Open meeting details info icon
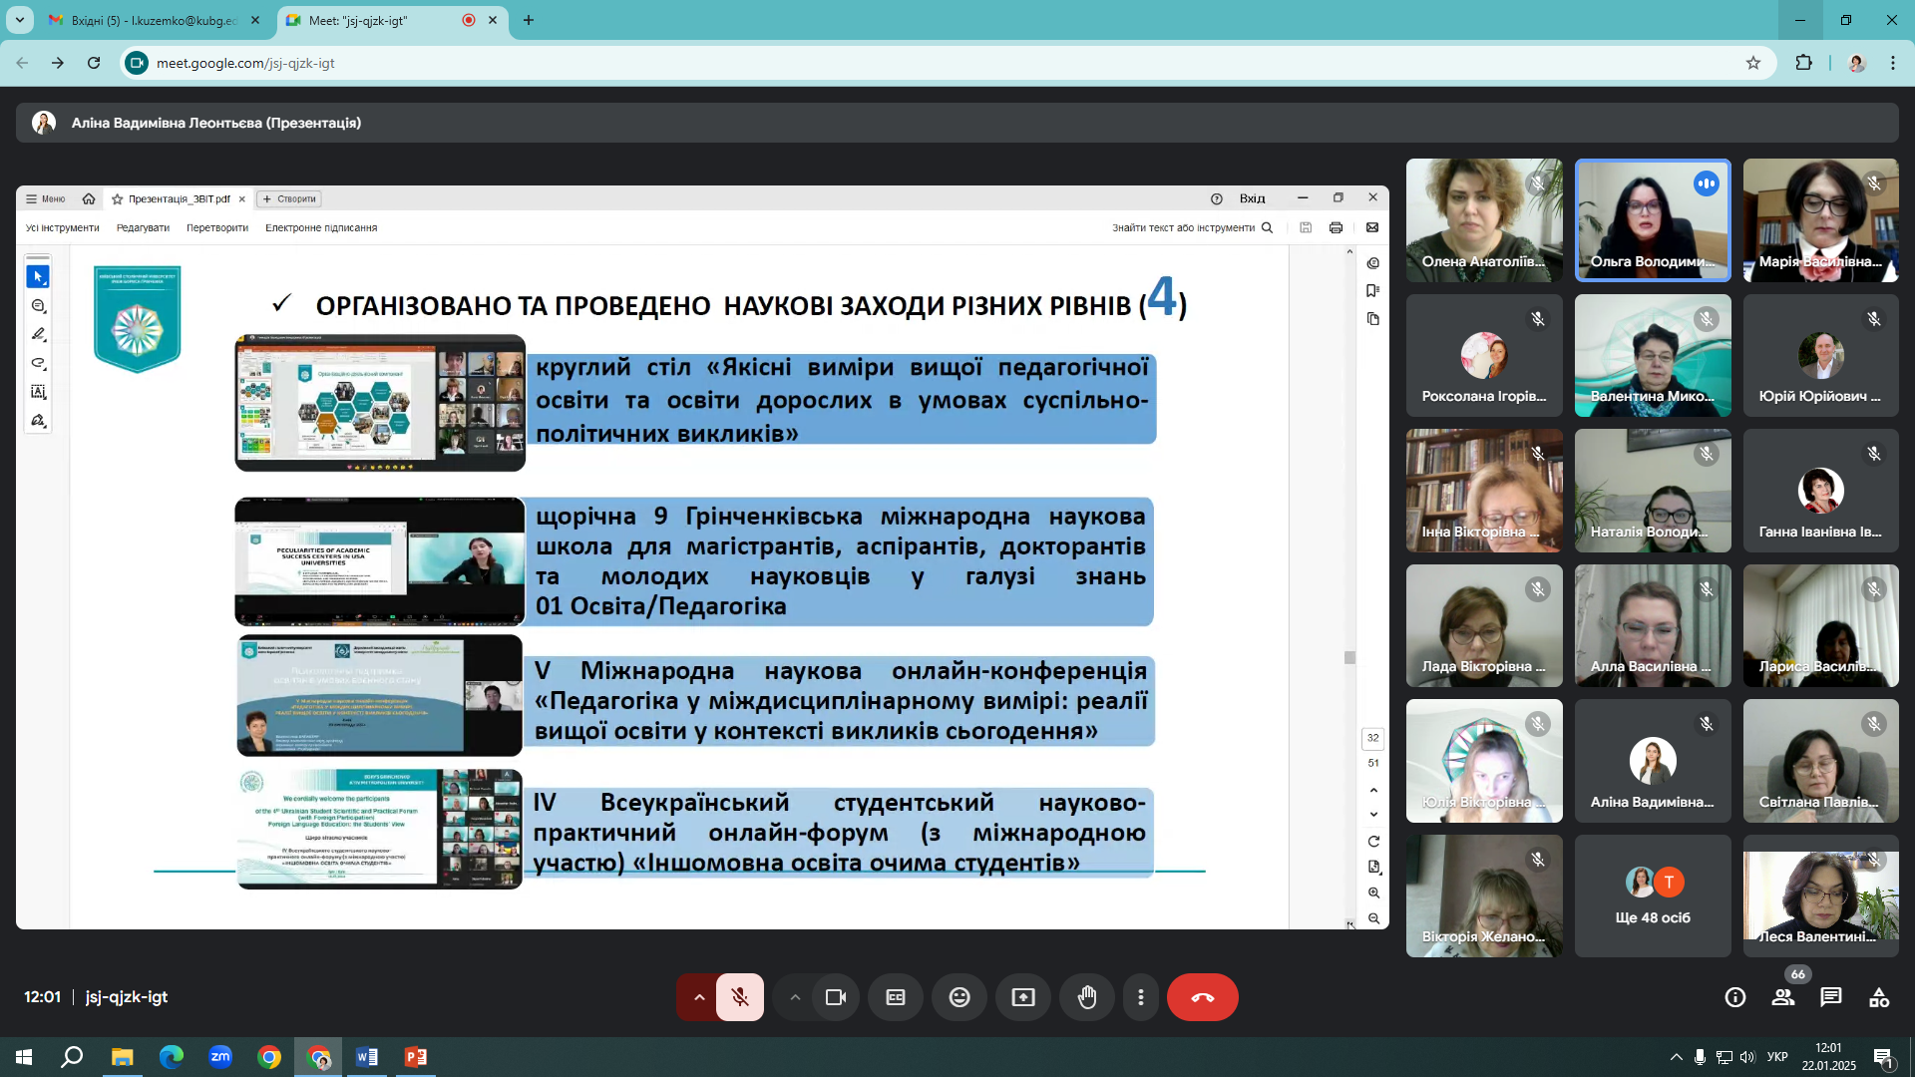Screen dimensions: 1915x1077 (1735, 997)
